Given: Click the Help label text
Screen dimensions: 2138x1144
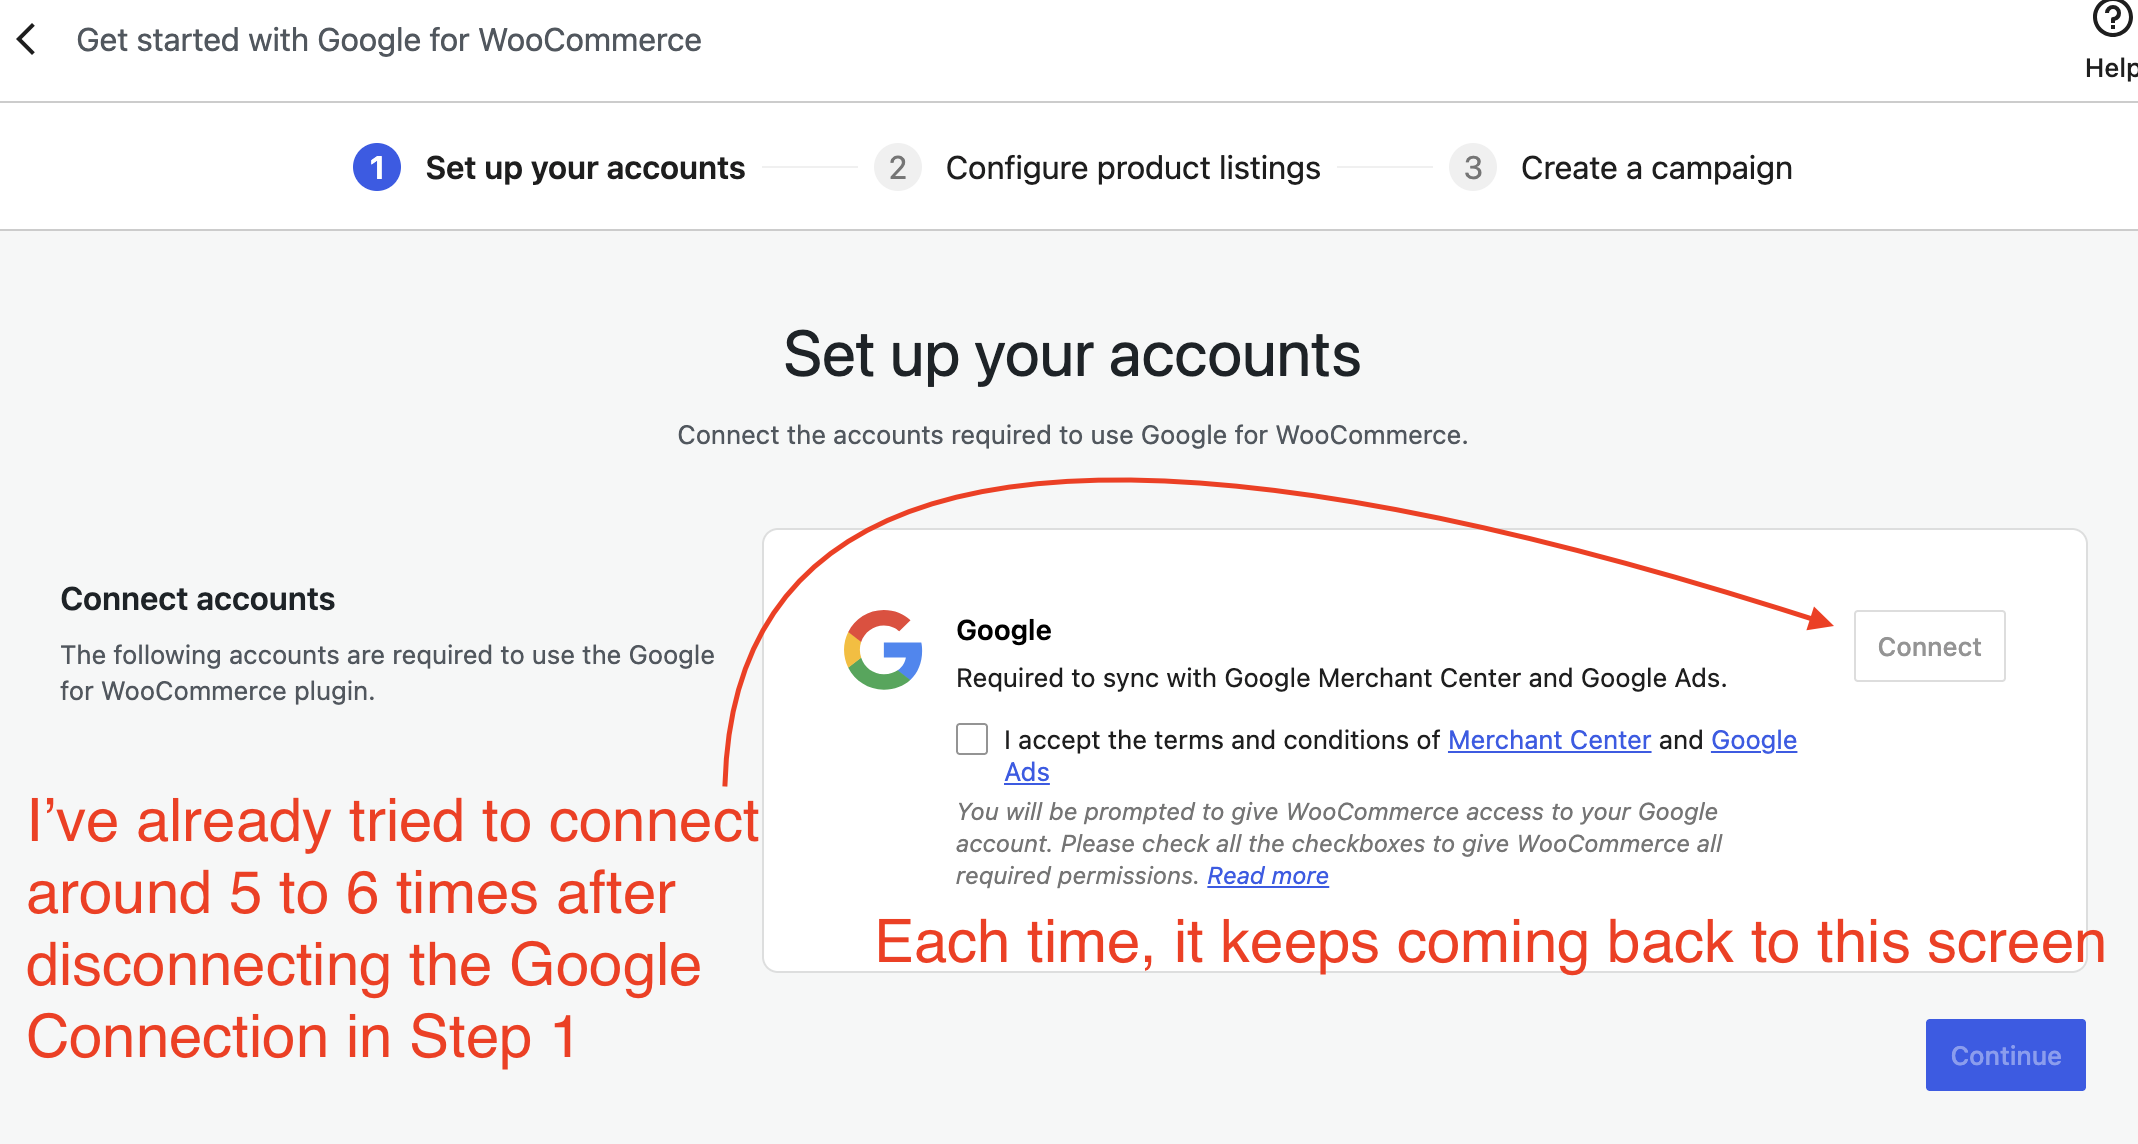Looking at the screenshot, I should 2111,68.
